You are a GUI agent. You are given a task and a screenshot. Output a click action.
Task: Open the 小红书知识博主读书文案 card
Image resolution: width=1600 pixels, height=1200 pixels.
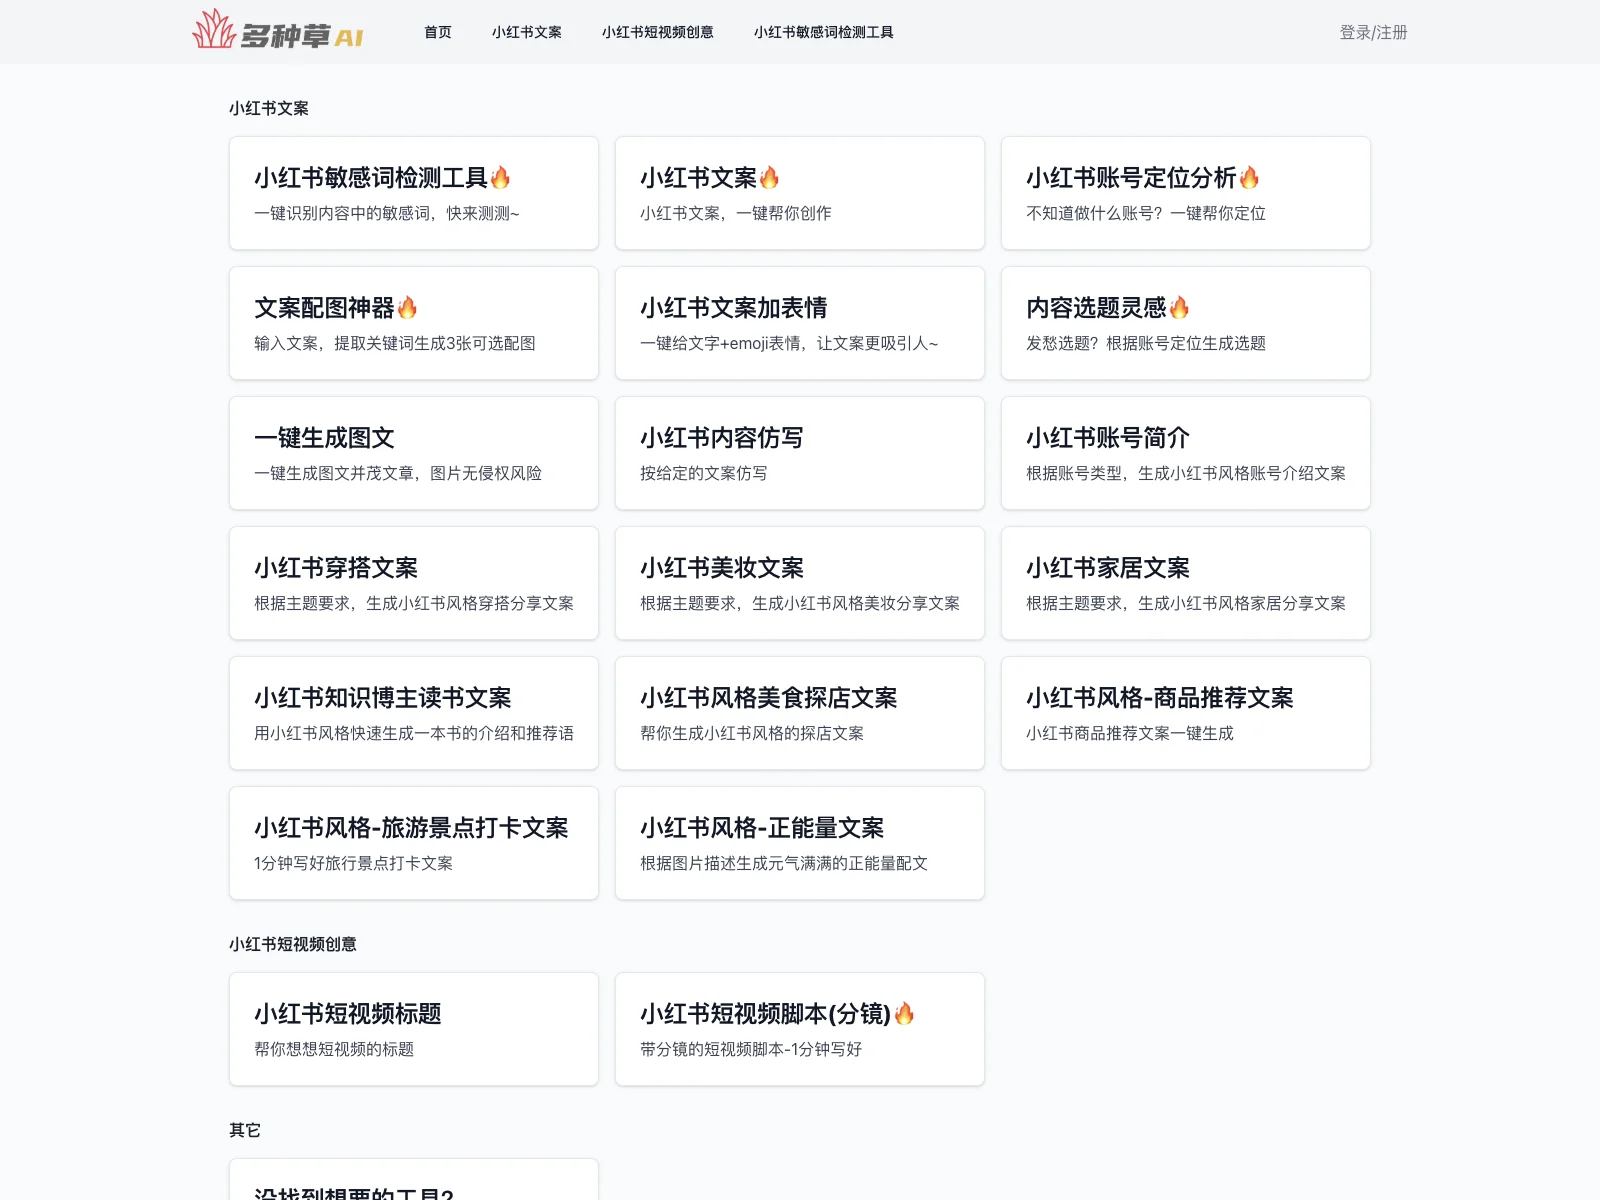click(414, 713)
